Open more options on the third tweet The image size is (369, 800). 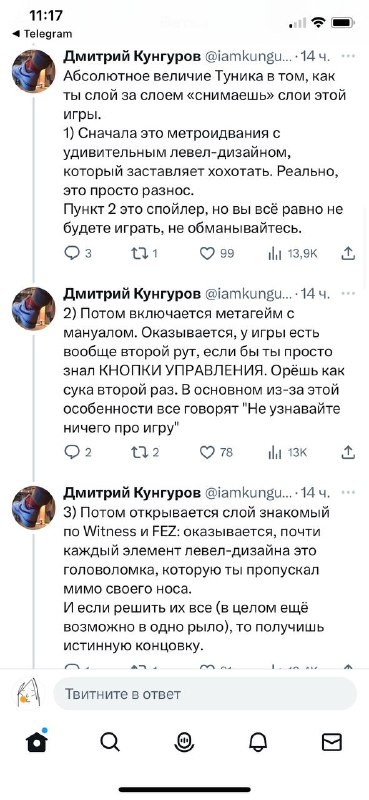coord(348,492)
